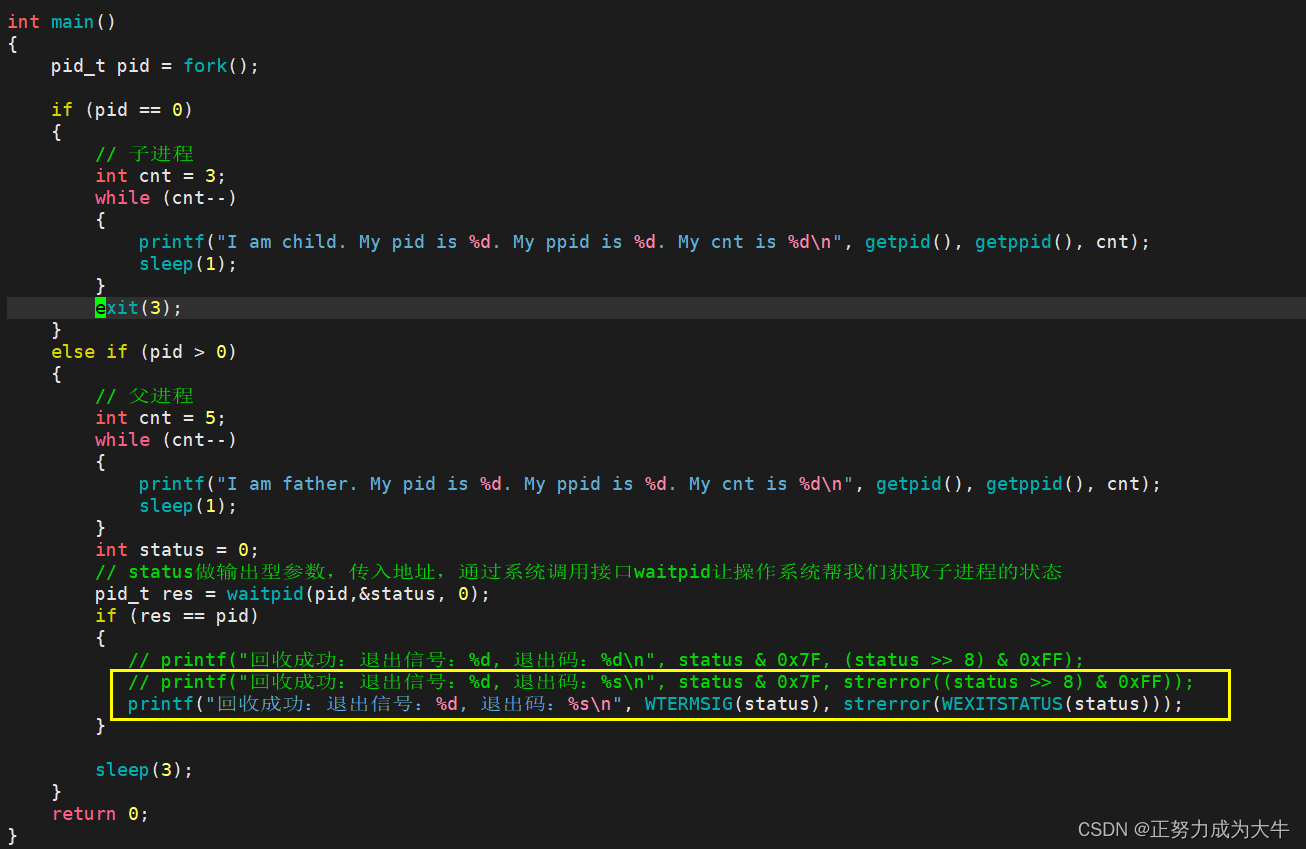Click the '// 子进程' comment
This screenshot has height=849, width=1306.
tap(144, 153)
